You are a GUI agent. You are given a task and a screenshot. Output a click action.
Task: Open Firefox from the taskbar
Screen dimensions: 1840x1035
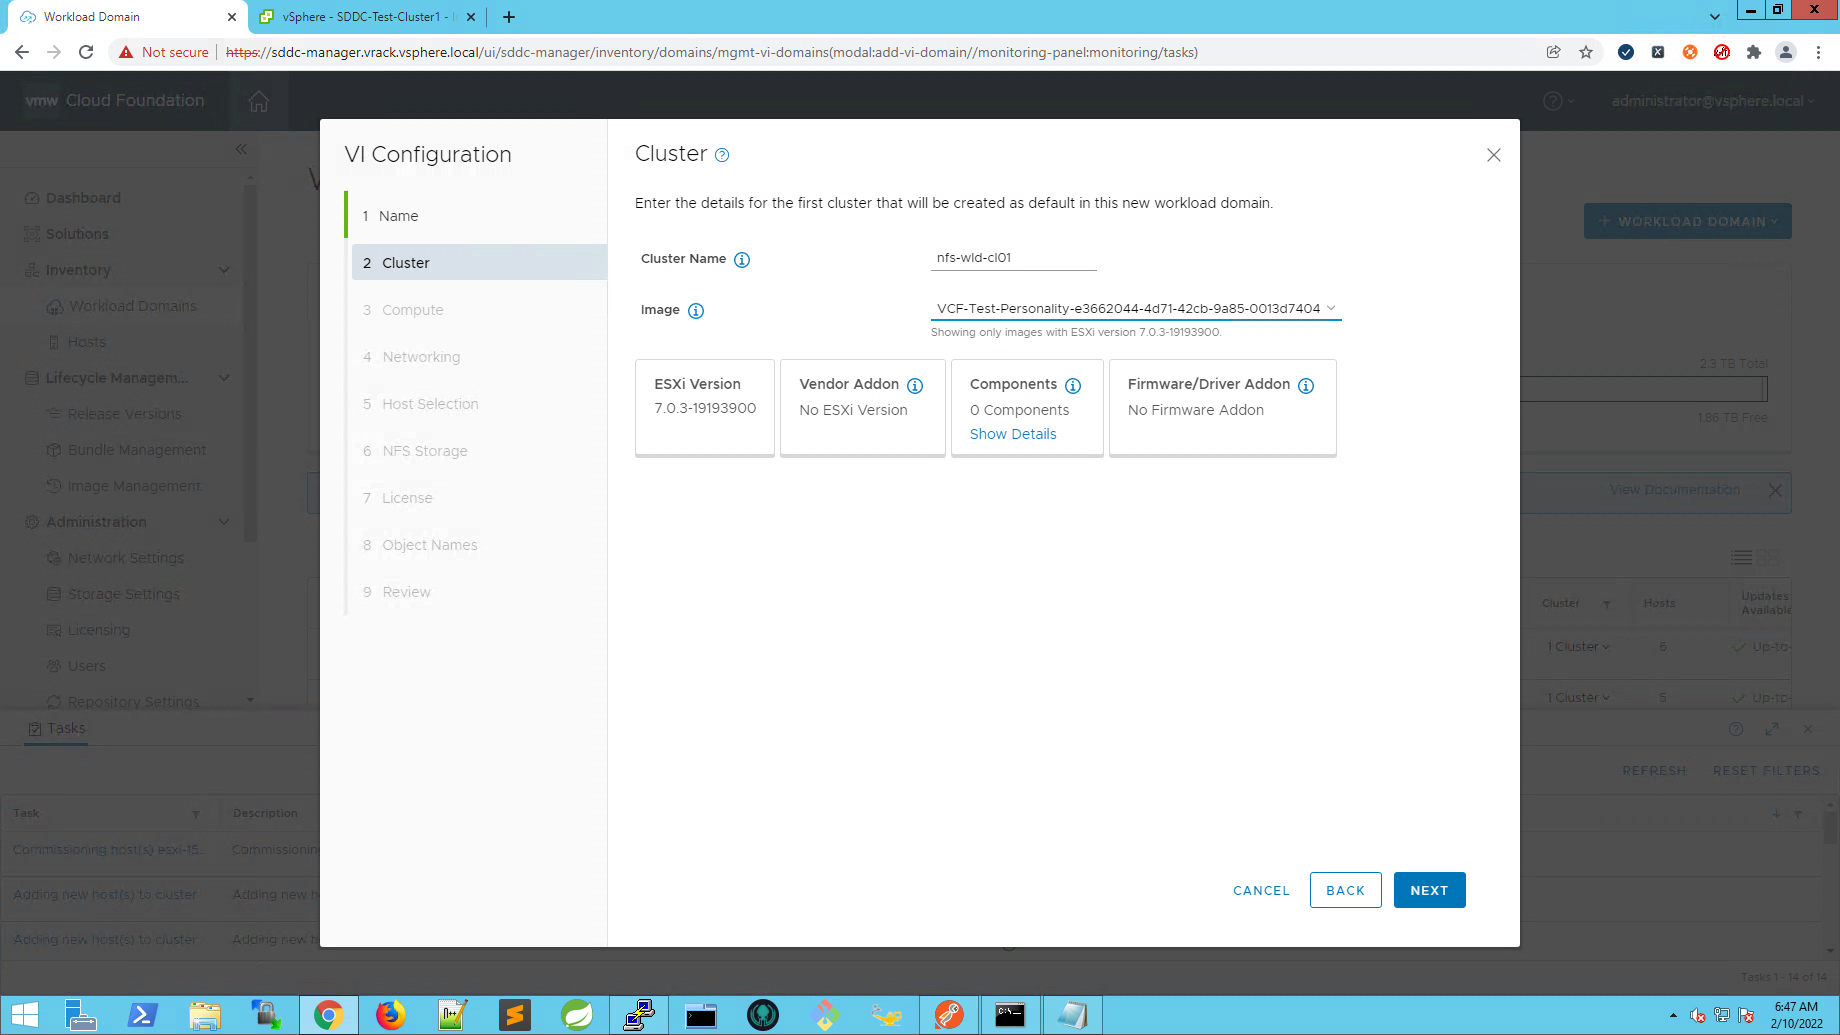[x=390, y=1015]
